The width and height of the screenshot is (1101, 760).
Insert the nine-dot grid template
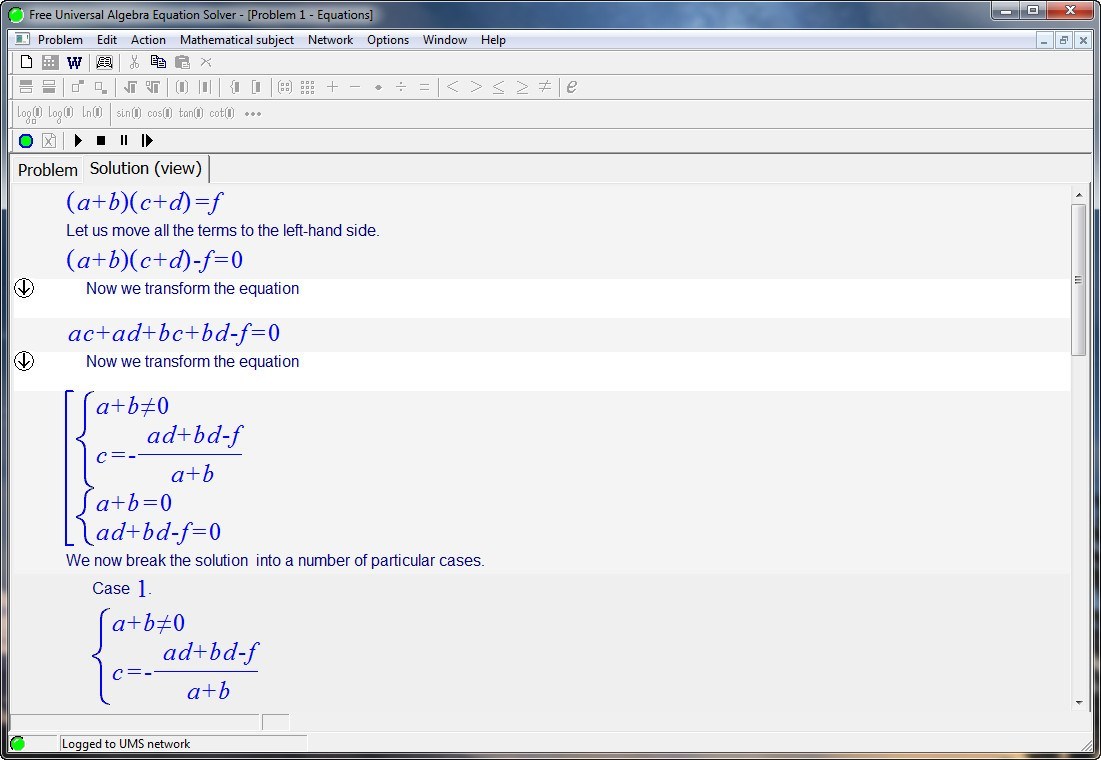(308, 87)
